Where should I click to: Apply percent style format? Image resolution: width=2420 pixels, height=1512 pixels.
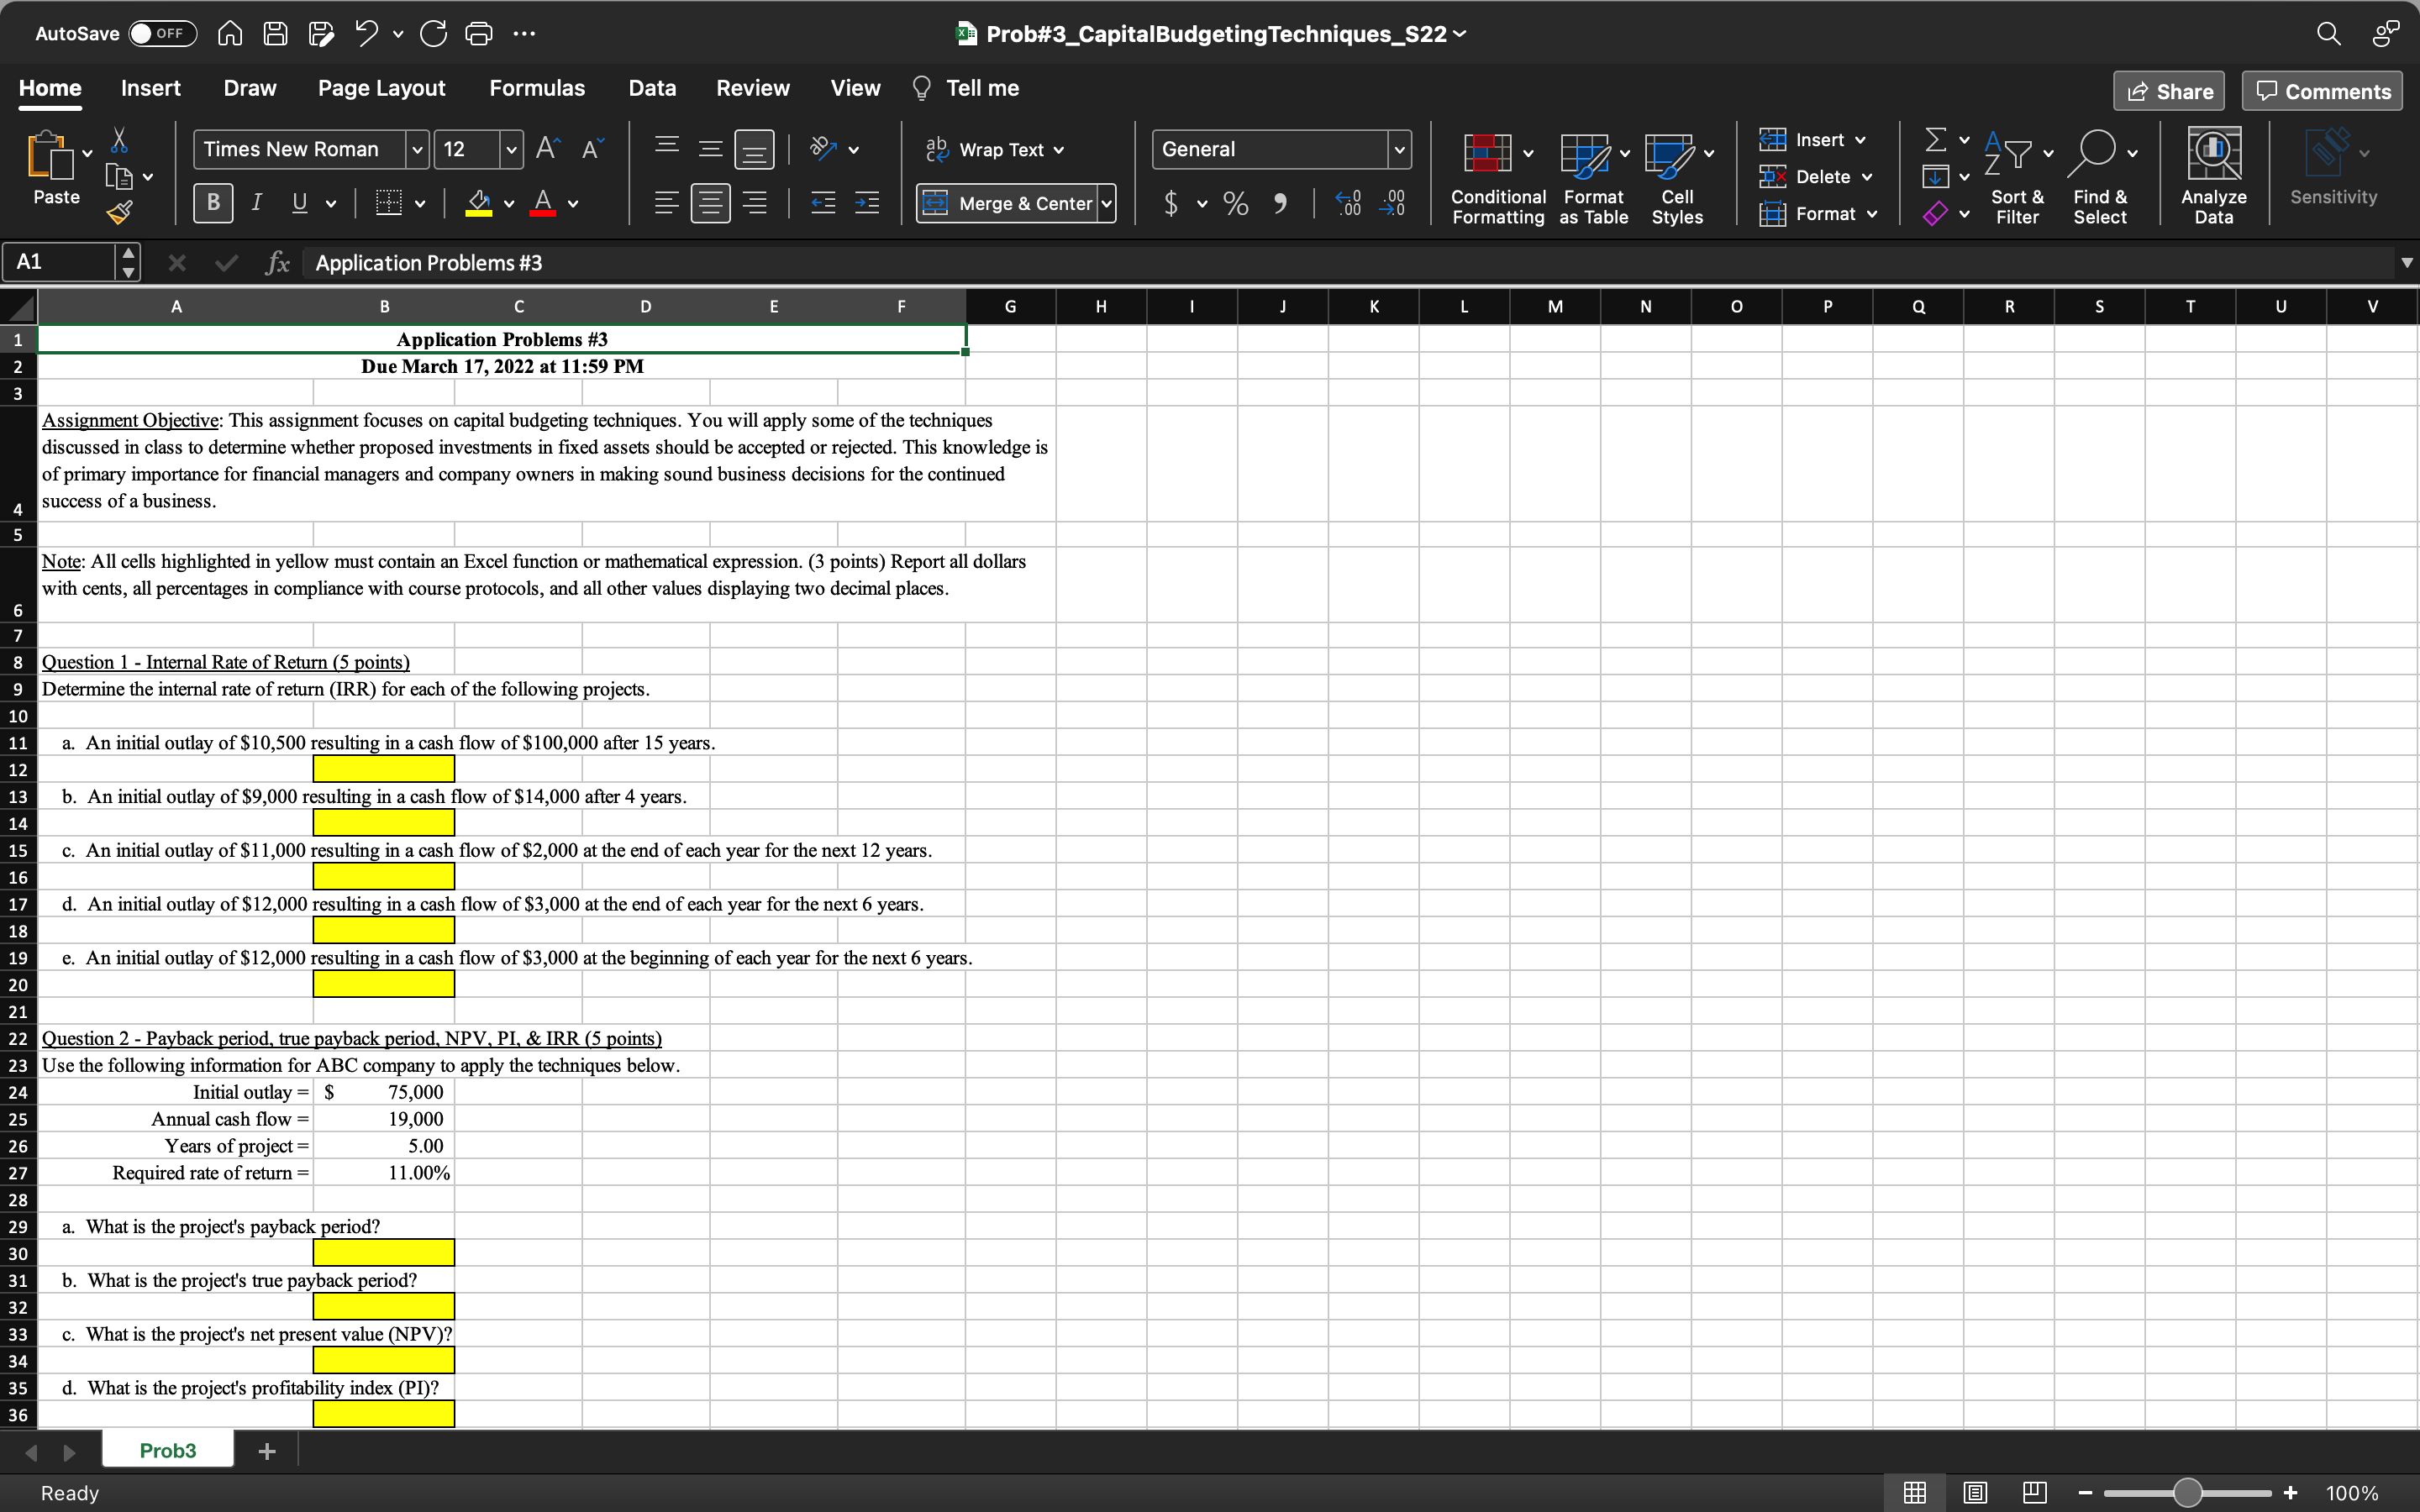1236,204
